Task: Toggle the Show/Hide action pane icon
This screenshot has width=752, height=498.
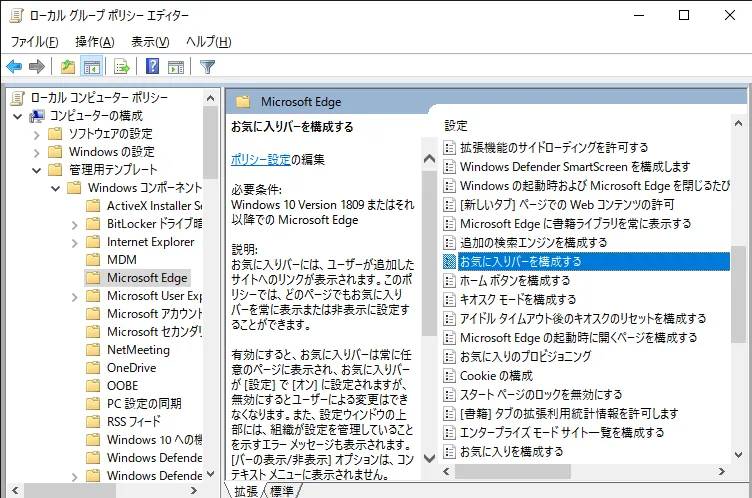Action: [x=176, y=66]
